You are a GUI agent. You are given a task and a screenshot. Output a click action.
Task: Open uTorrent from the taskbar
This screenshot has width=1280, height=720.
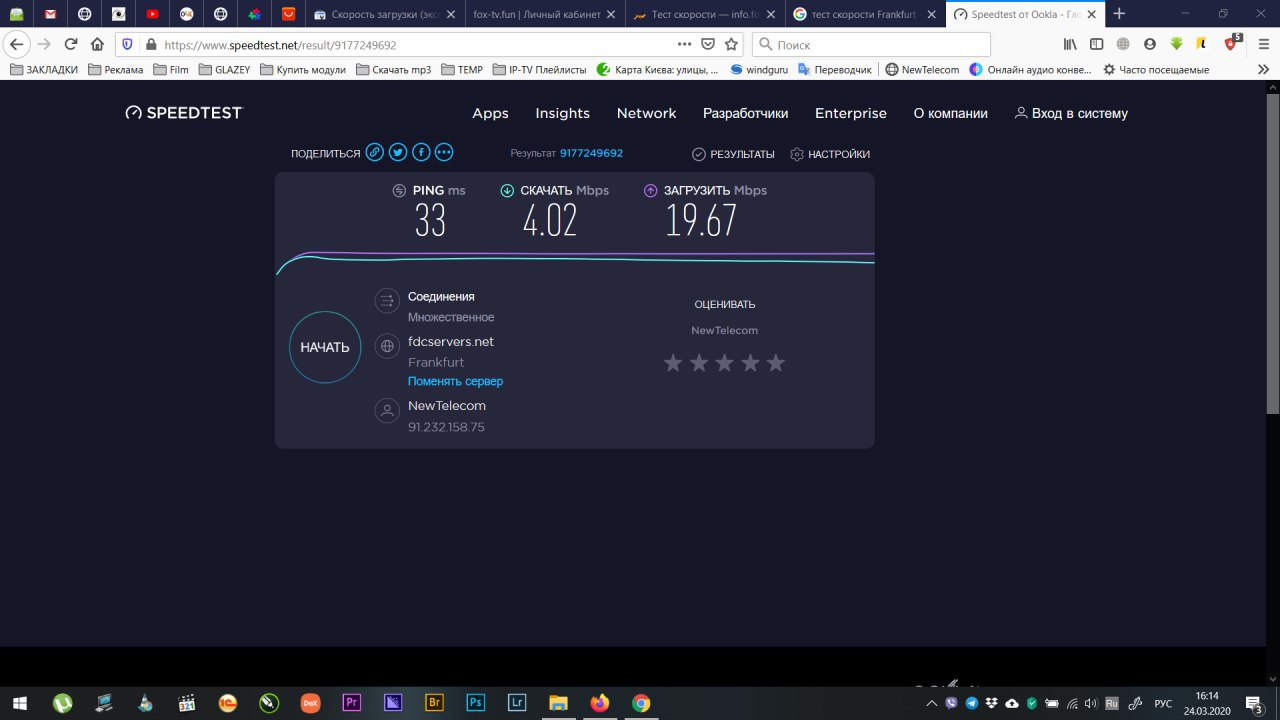tap(62, 703)
